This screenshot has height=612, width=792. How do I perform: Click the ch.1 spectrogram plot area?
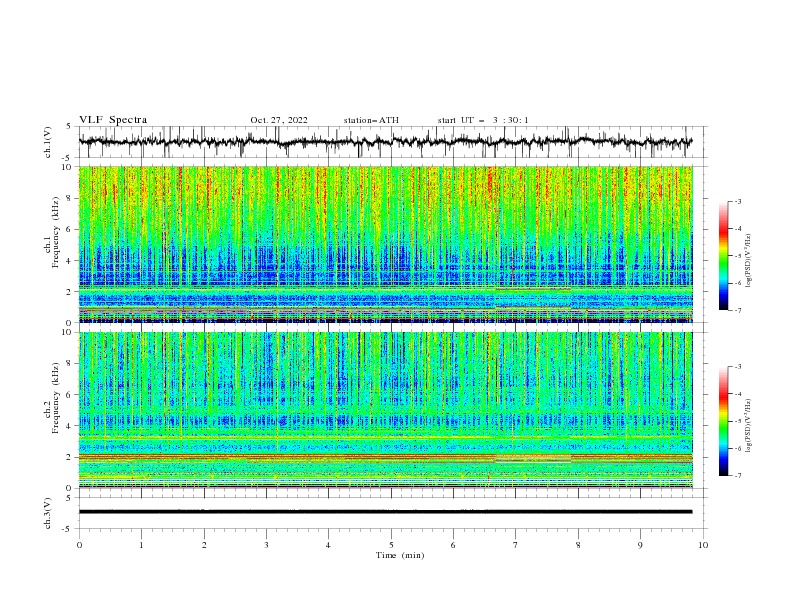click(385, 244)
